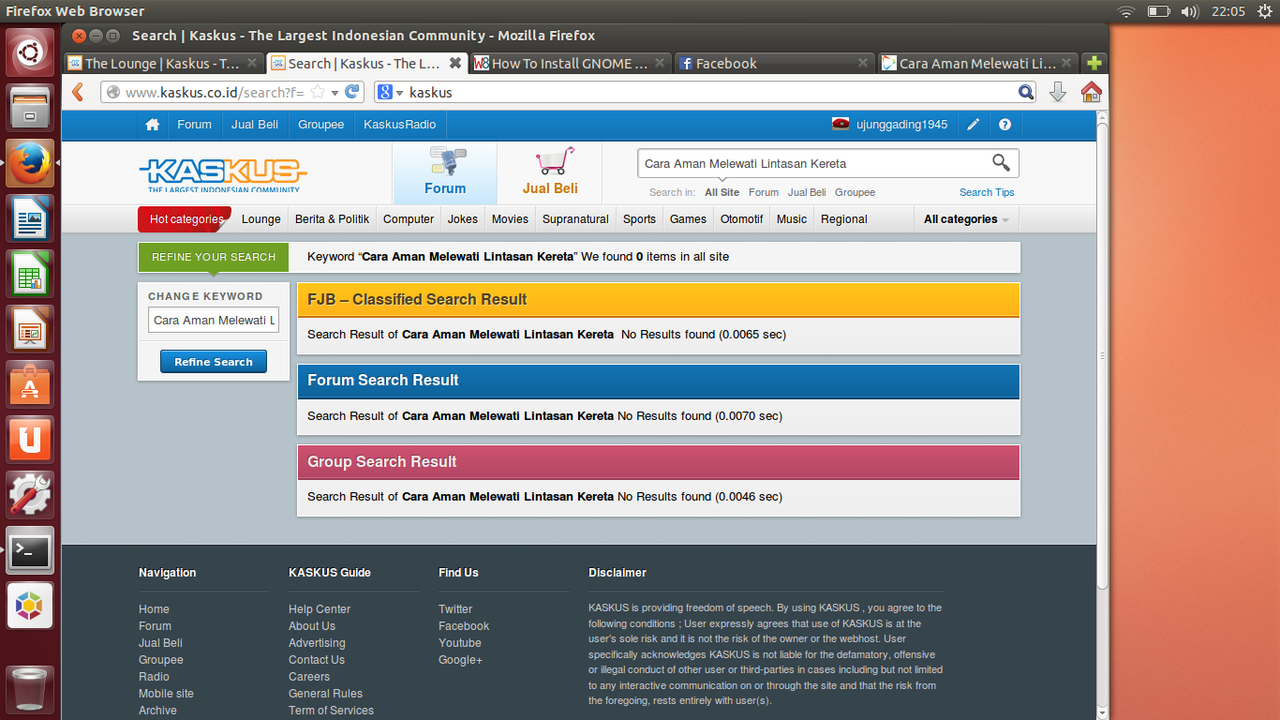Click Hot categories button
The height and width of the screenshot is (720, 1280).
(185, 219)
